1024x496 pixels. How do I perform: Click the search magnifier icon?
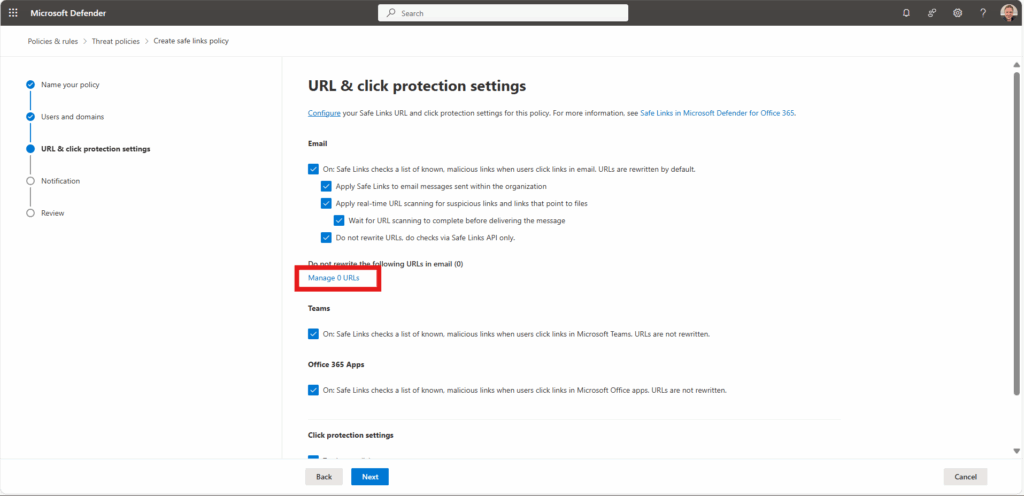click(x=391, y=13)
